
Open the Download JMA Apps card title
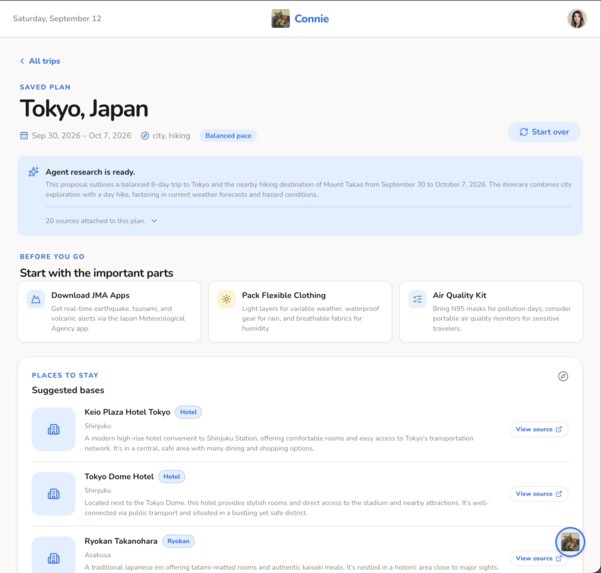click(90, 295)
